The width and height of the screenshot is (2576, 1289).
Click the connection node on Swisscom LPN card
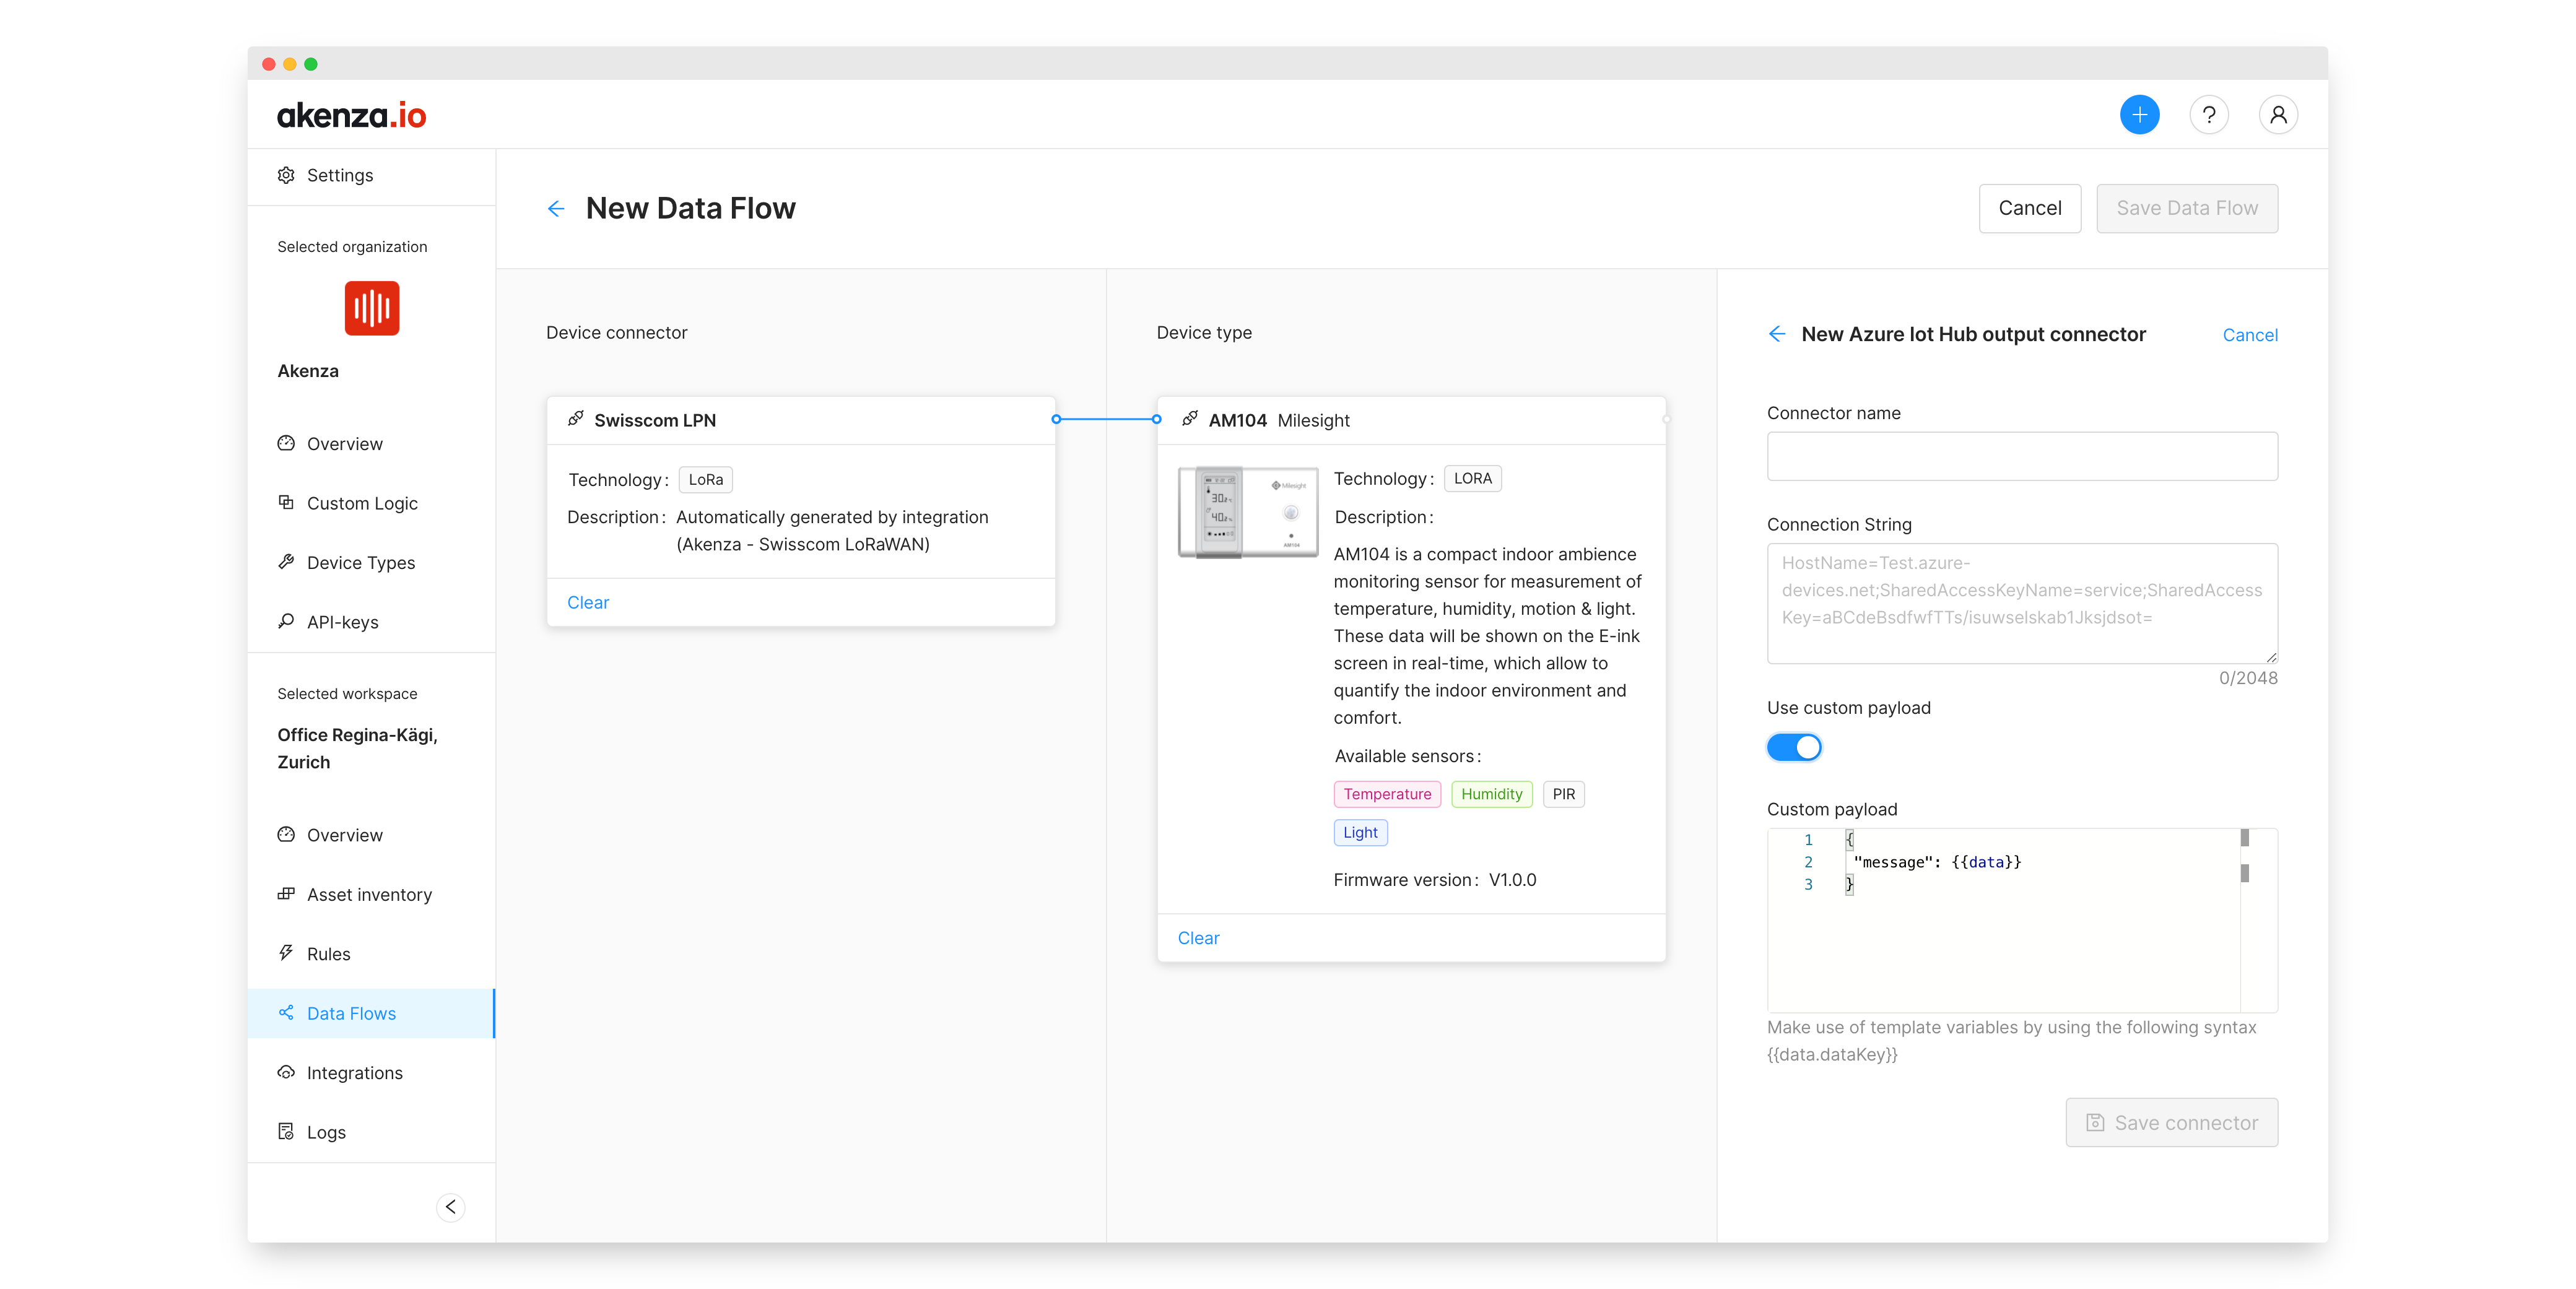(1056, 419)
